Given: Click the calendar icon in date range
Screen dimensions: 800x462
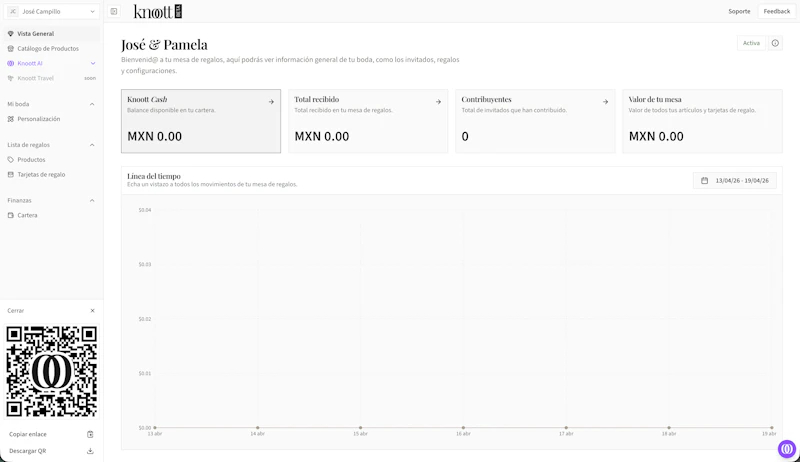Looking at the screenshot, I should (705, 181).
